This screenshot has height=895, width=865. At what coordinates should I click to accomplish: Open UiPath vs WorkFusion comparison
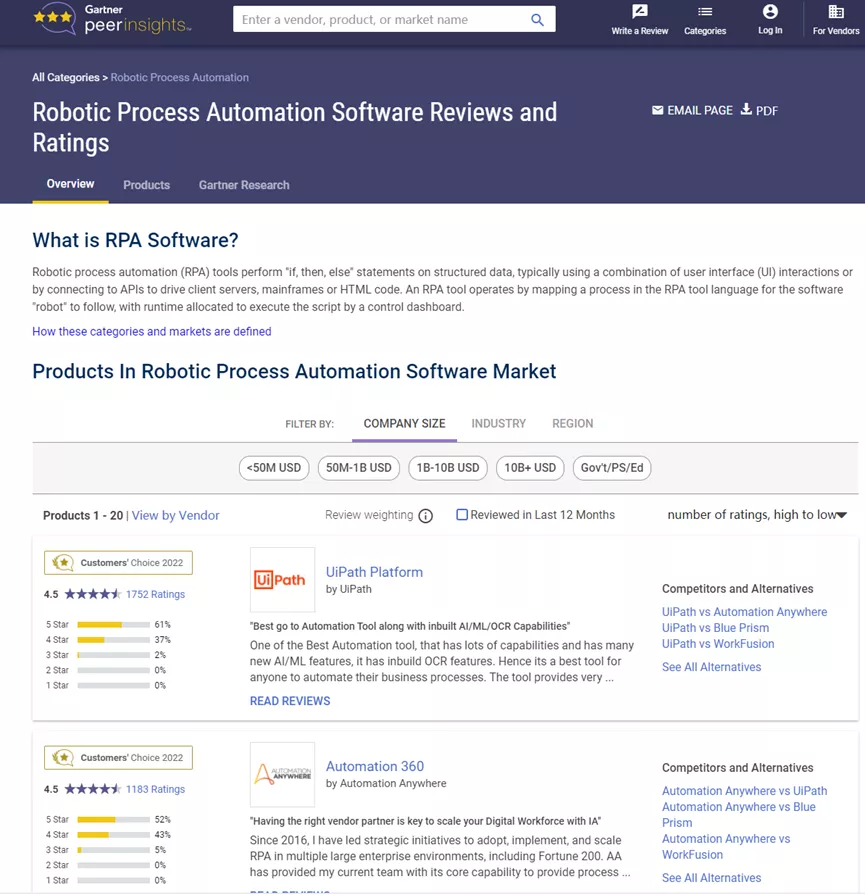718,644
